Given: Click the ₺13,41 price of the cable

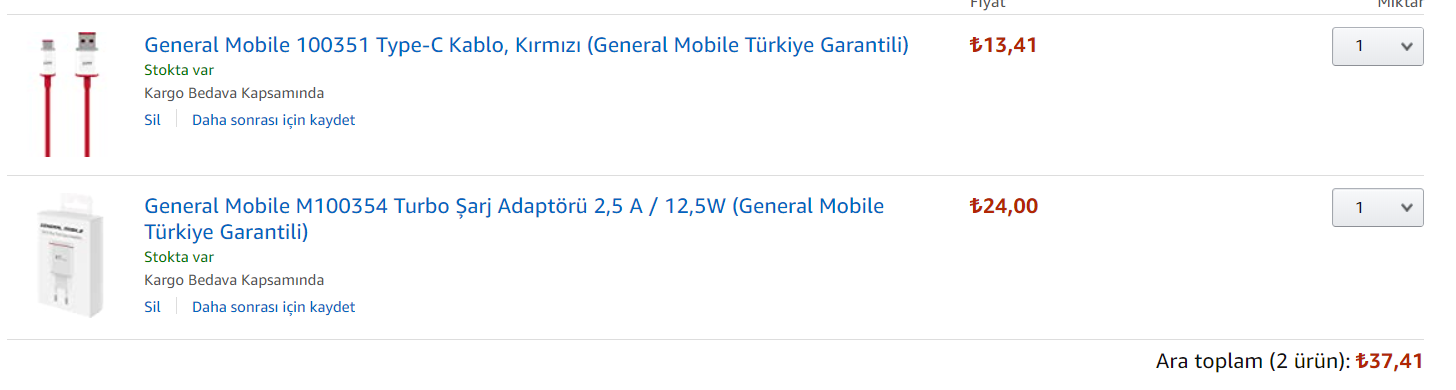Looking at the screenshot, I should pyautogui.click(x=1003, y=45).
